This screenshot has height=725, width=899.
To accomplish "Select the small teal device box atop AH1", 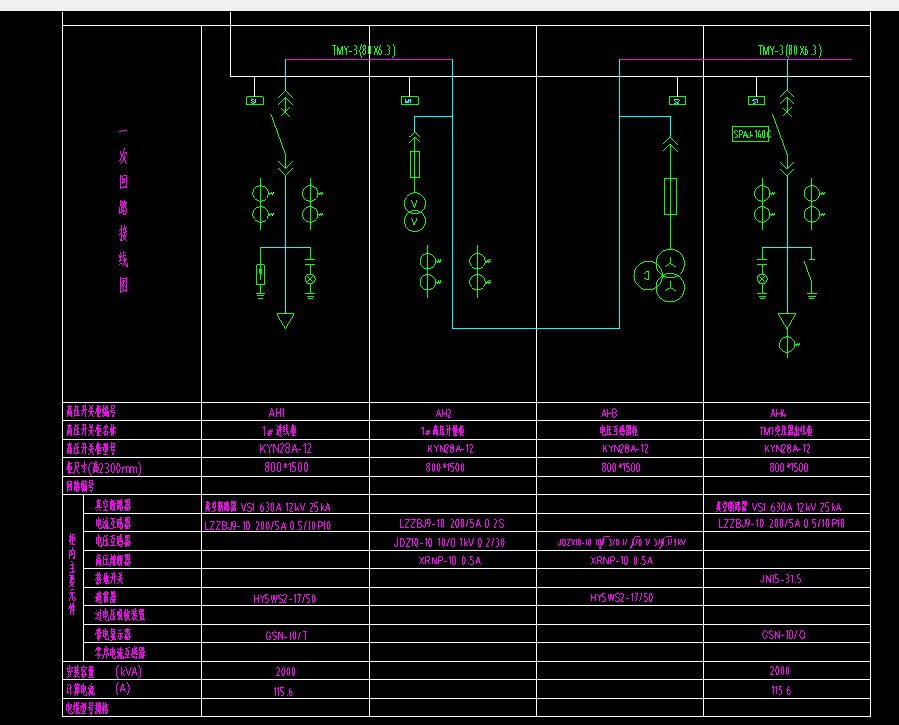I will (x=255, y=101).
